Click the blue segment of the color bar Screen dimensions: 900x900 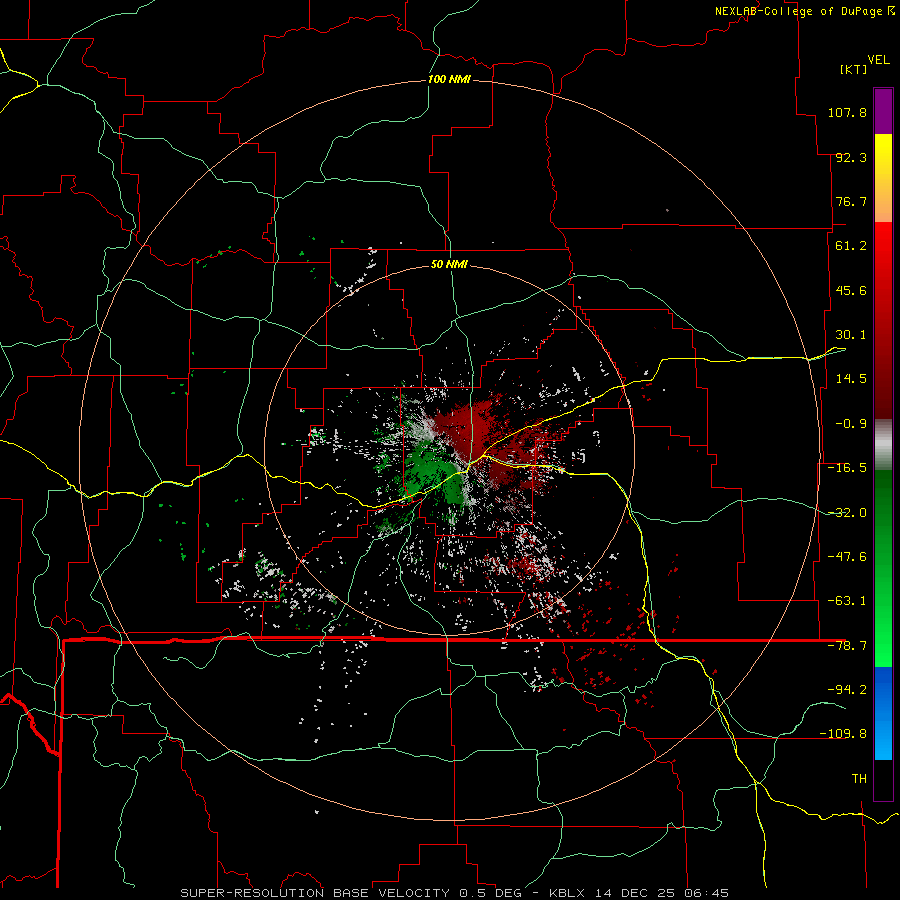click(883, 713)
